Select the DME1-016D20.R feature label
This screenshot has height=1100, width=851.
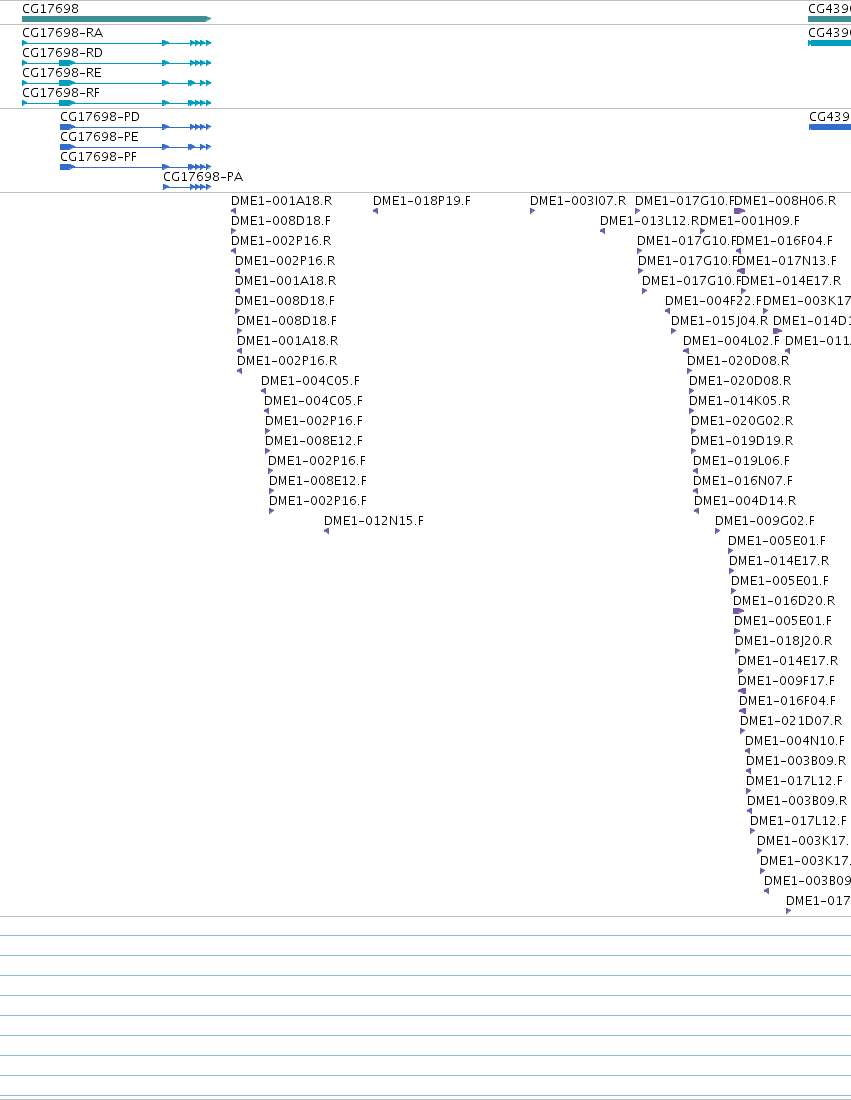click(x=784, y=601)
